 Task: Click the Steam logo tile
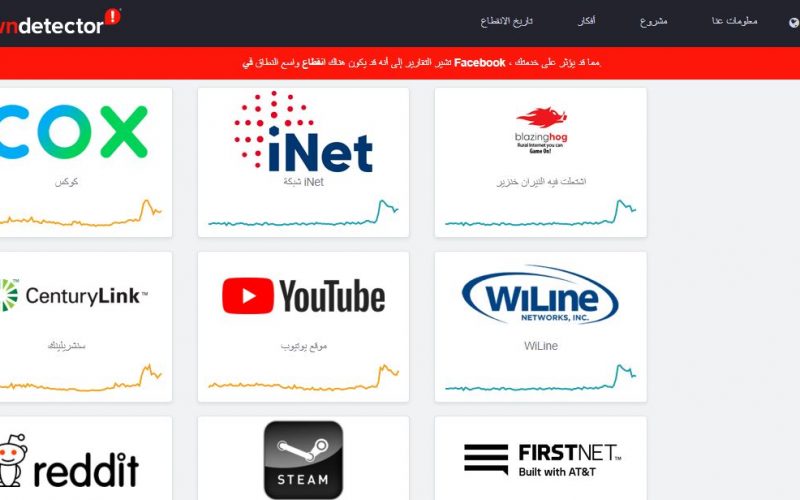pyautogui.click(x=304, y=460)
